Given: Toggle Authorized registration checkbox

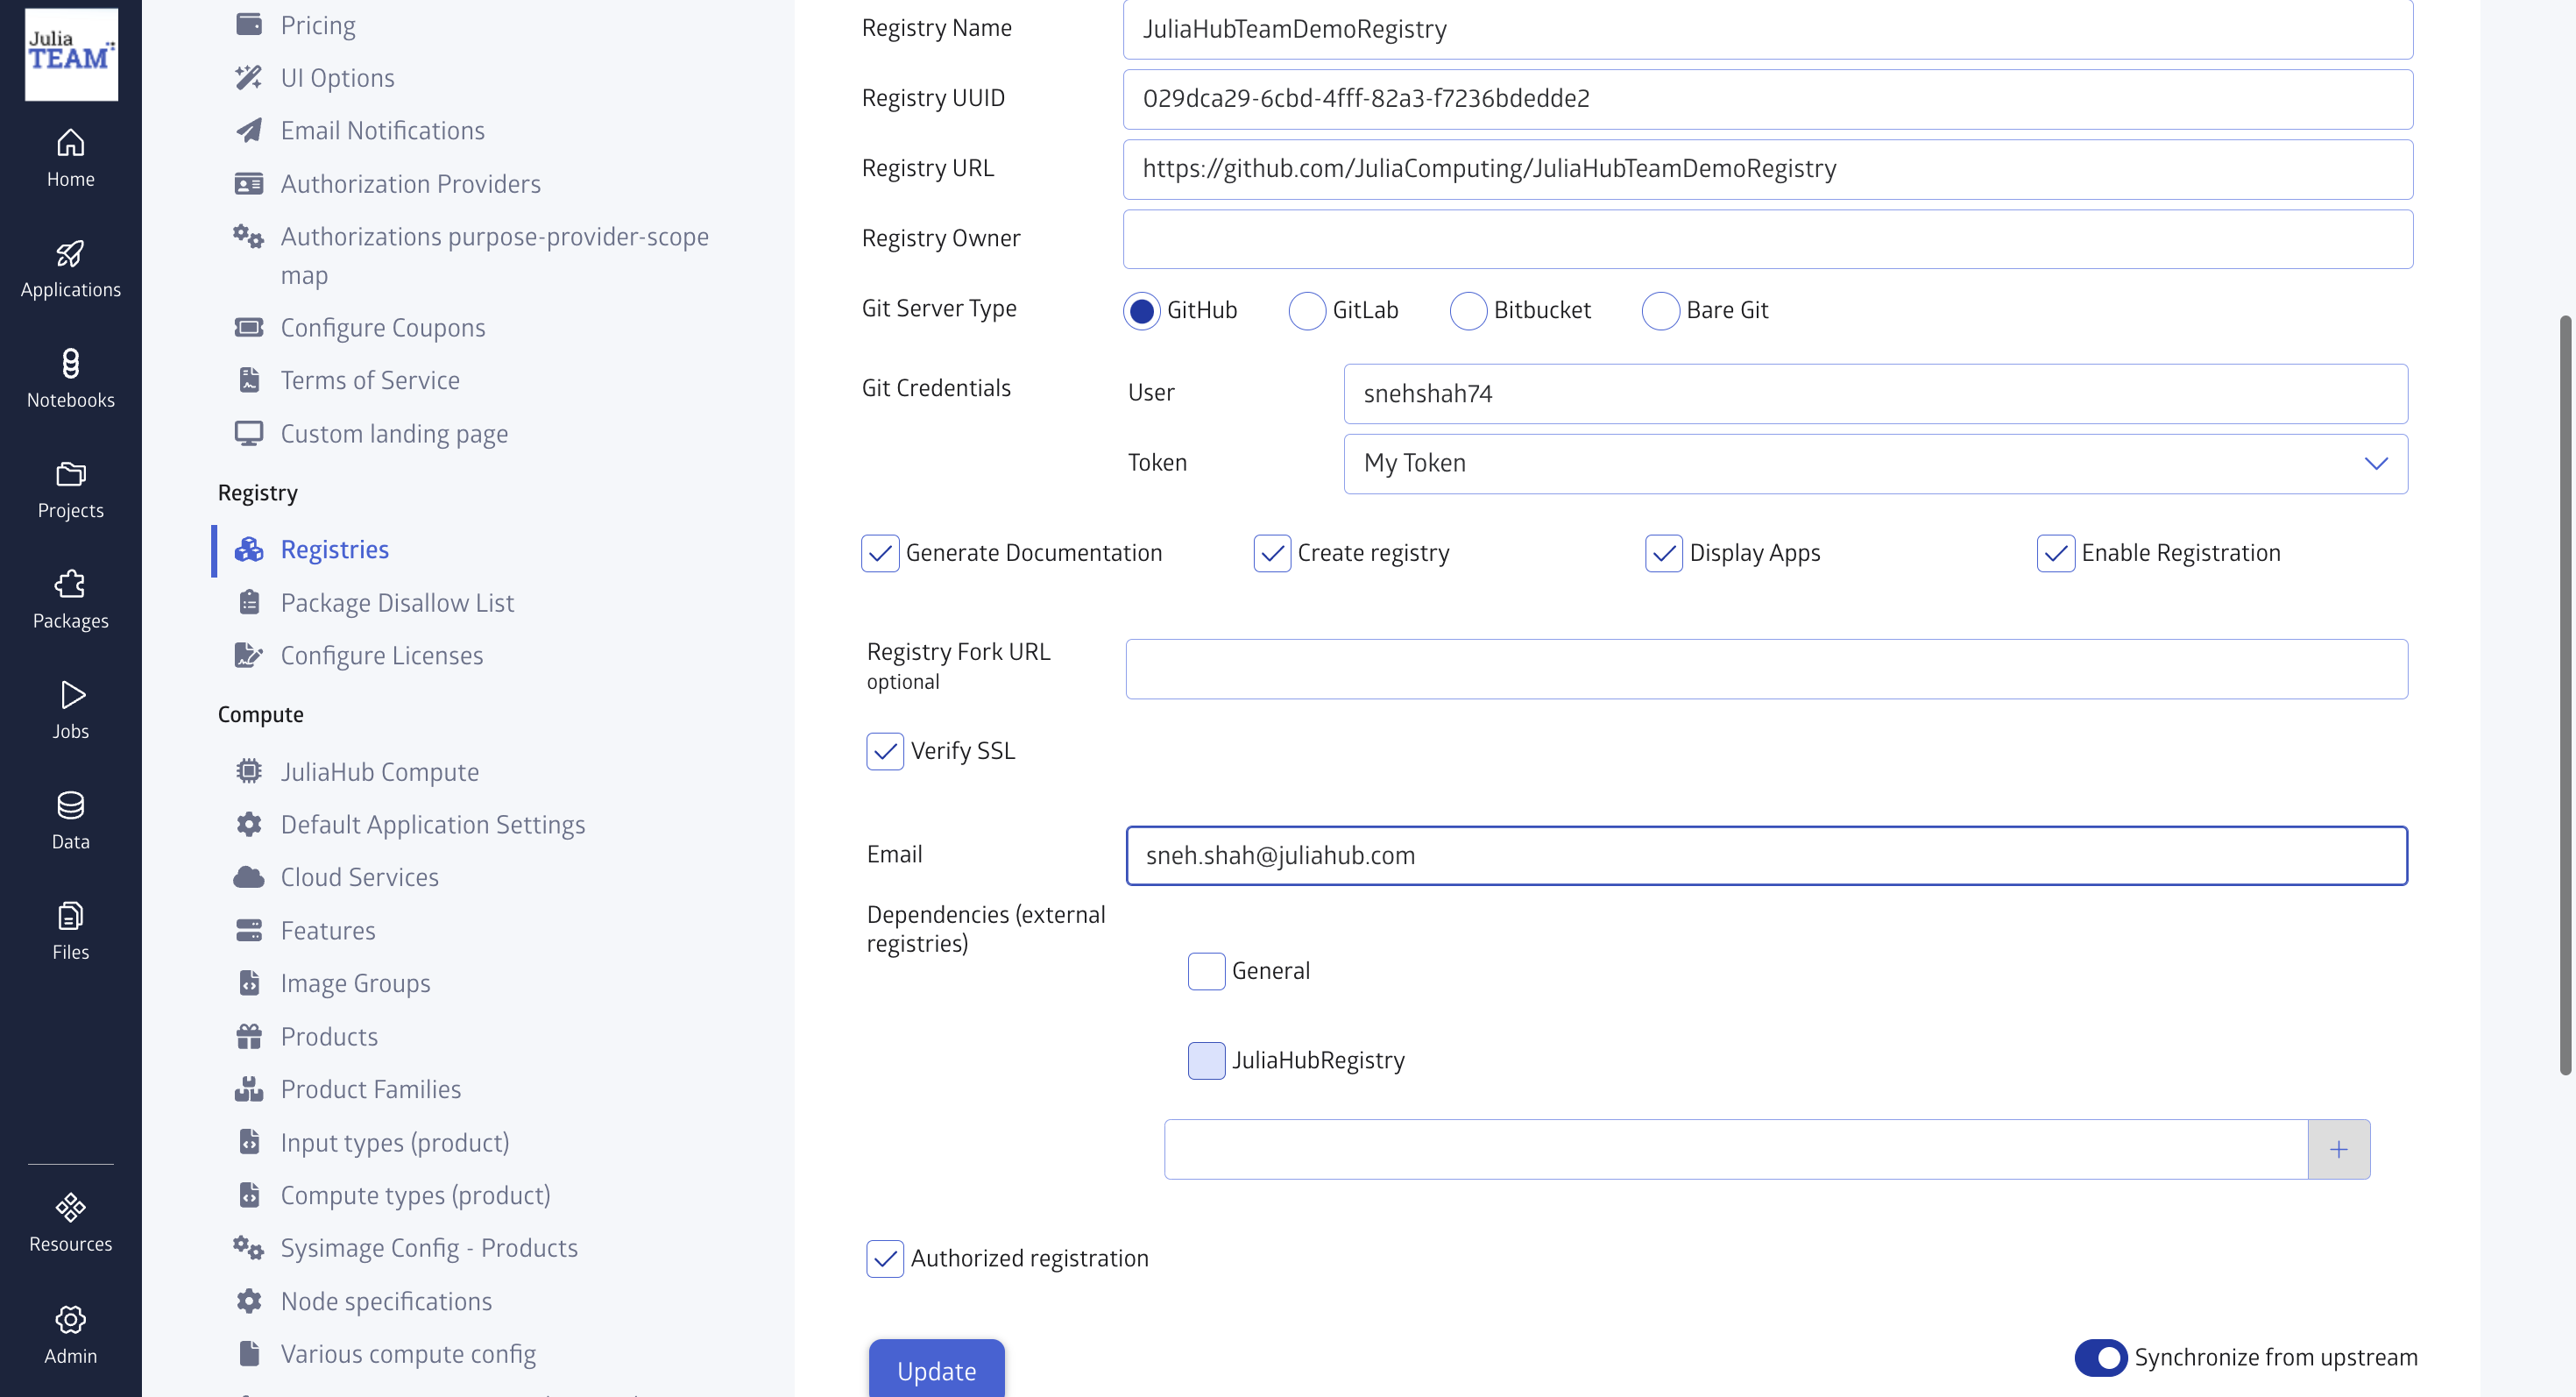Looking at the screenshot, I should pos(885,1258).
